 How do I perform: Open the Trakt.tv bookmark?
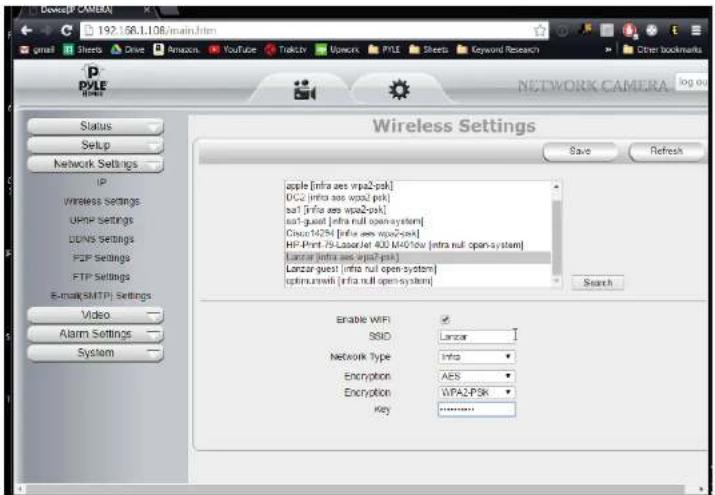(286, 50)
